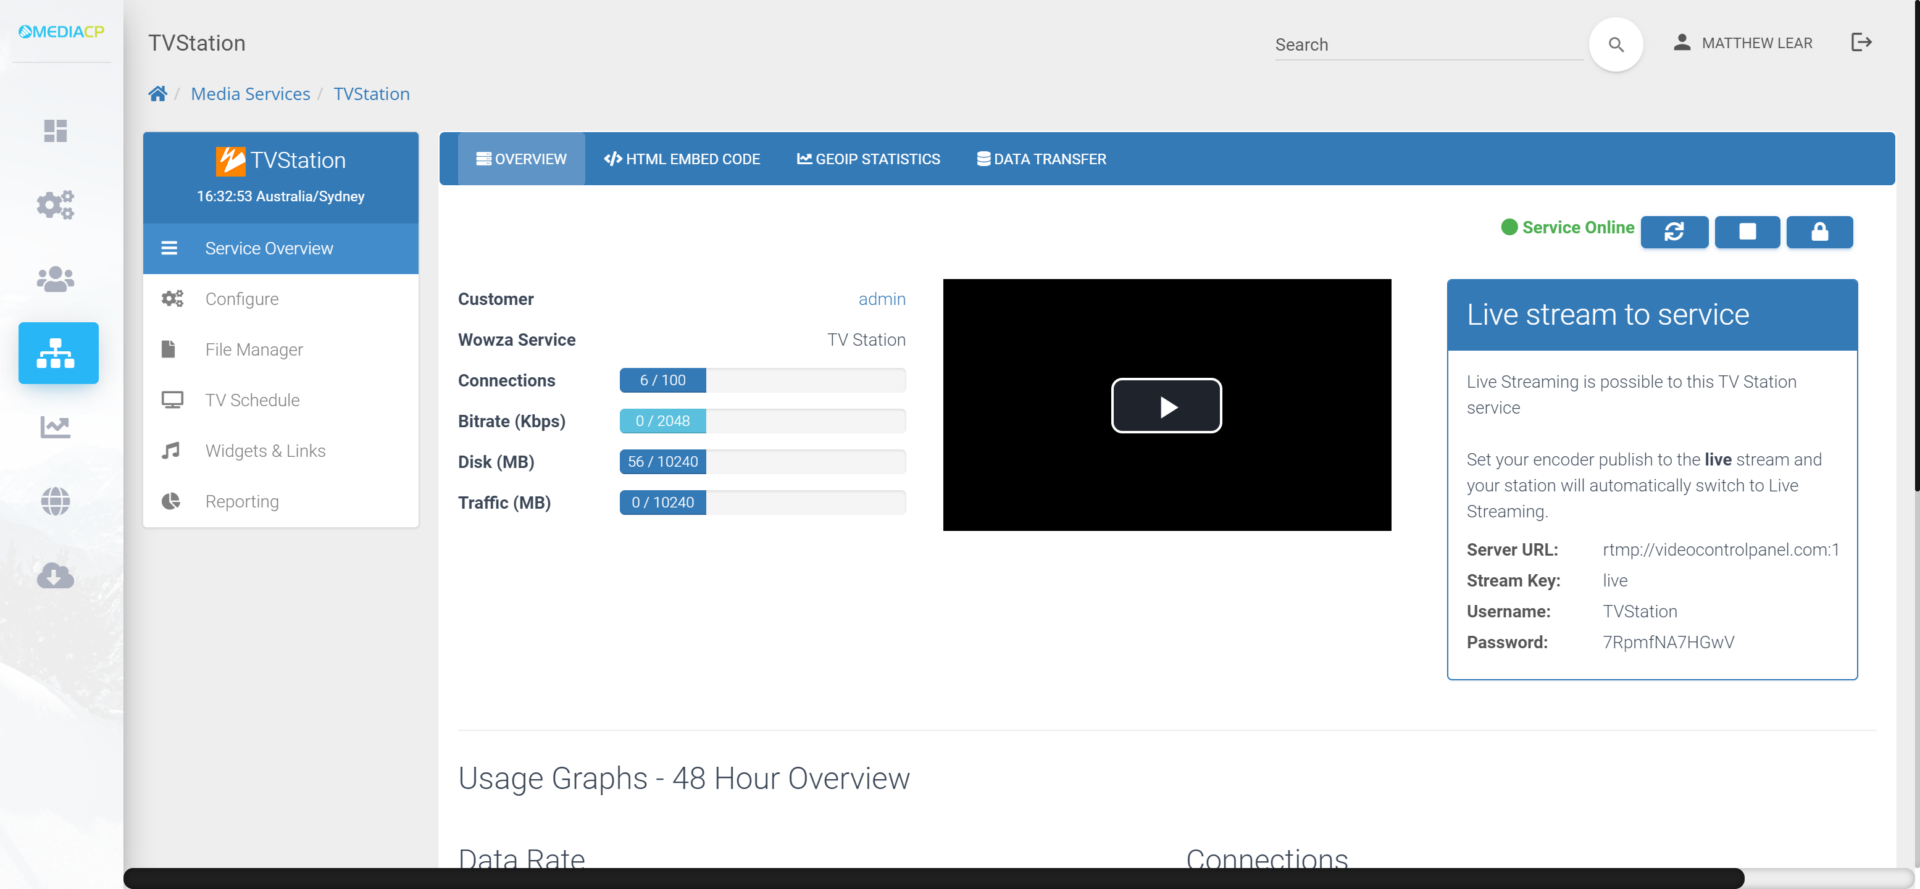Click 'Usage Graphs - 48 Hour Overview' heading
The height and width of the screenshot is (889, 1920).
coord(684,779)
